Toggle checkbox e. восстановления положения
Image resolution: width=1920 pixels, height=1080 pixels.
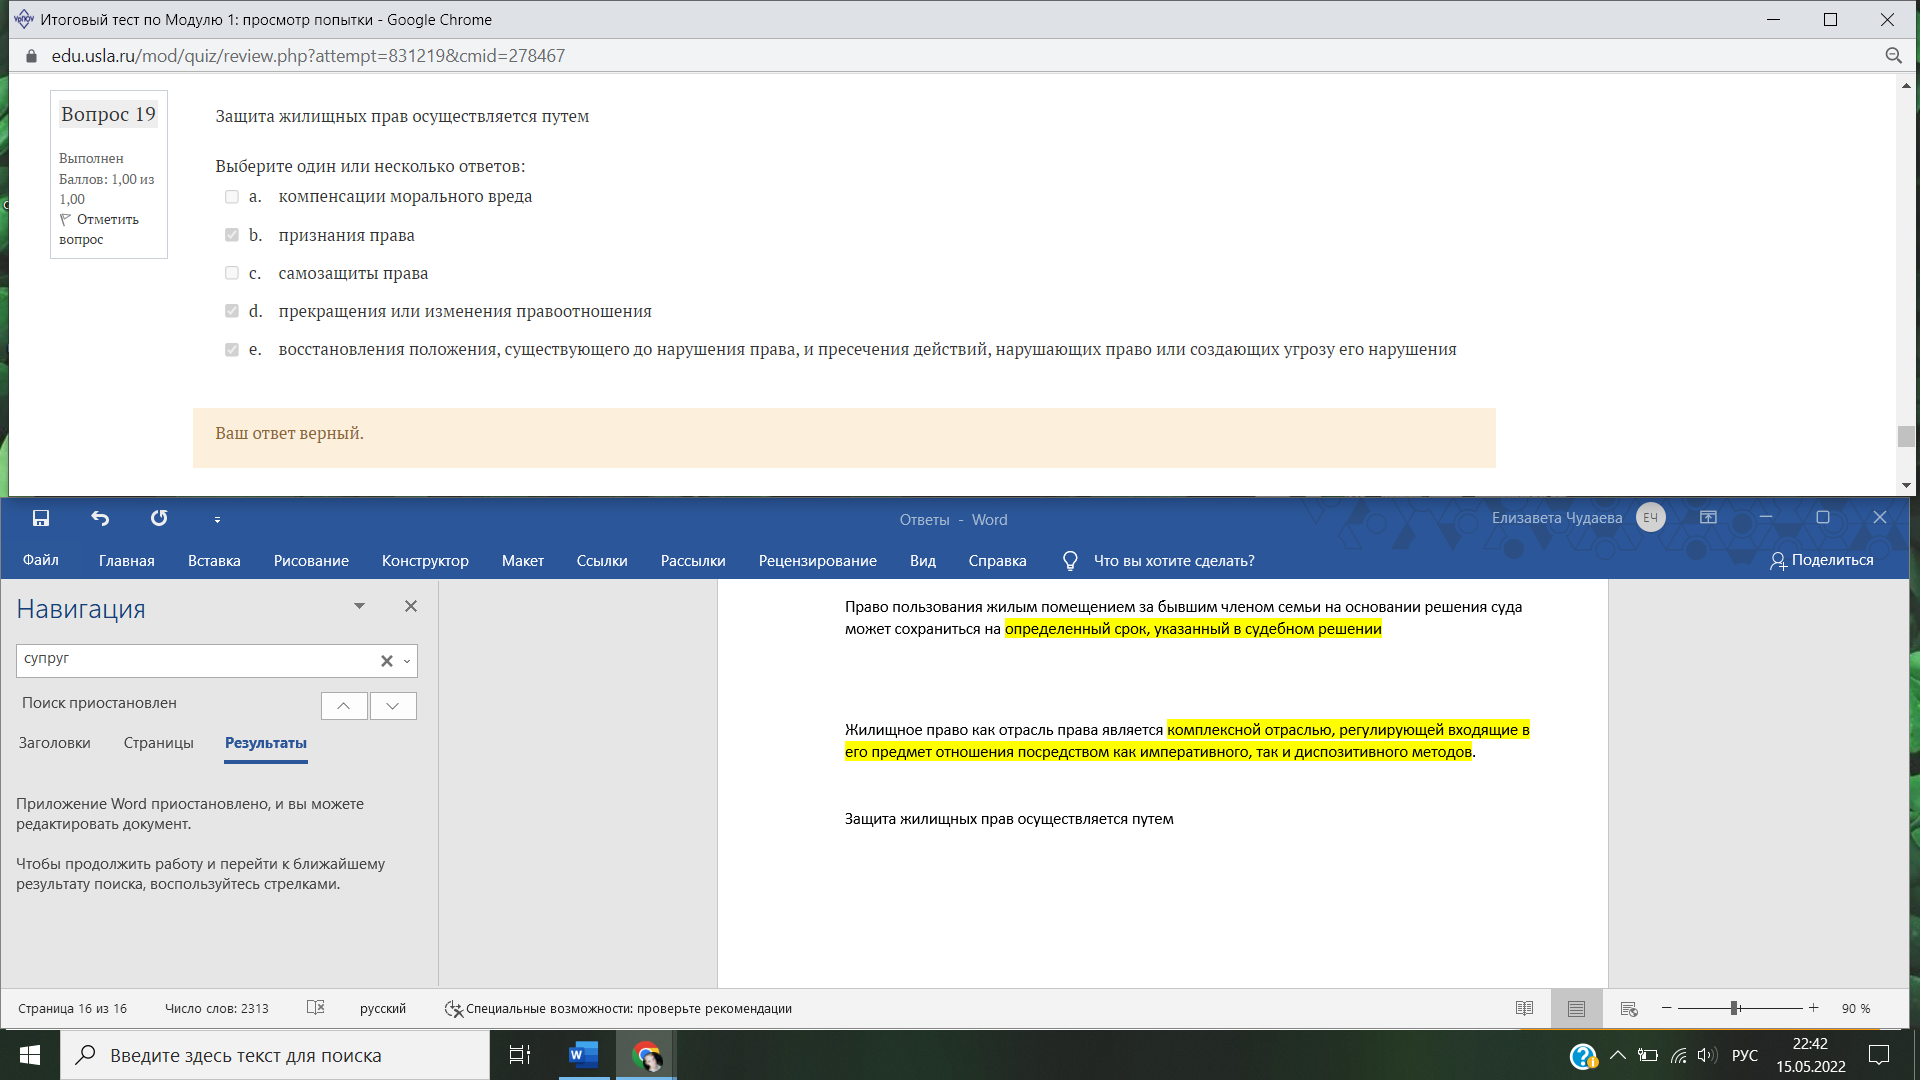(x=232, y=350)
